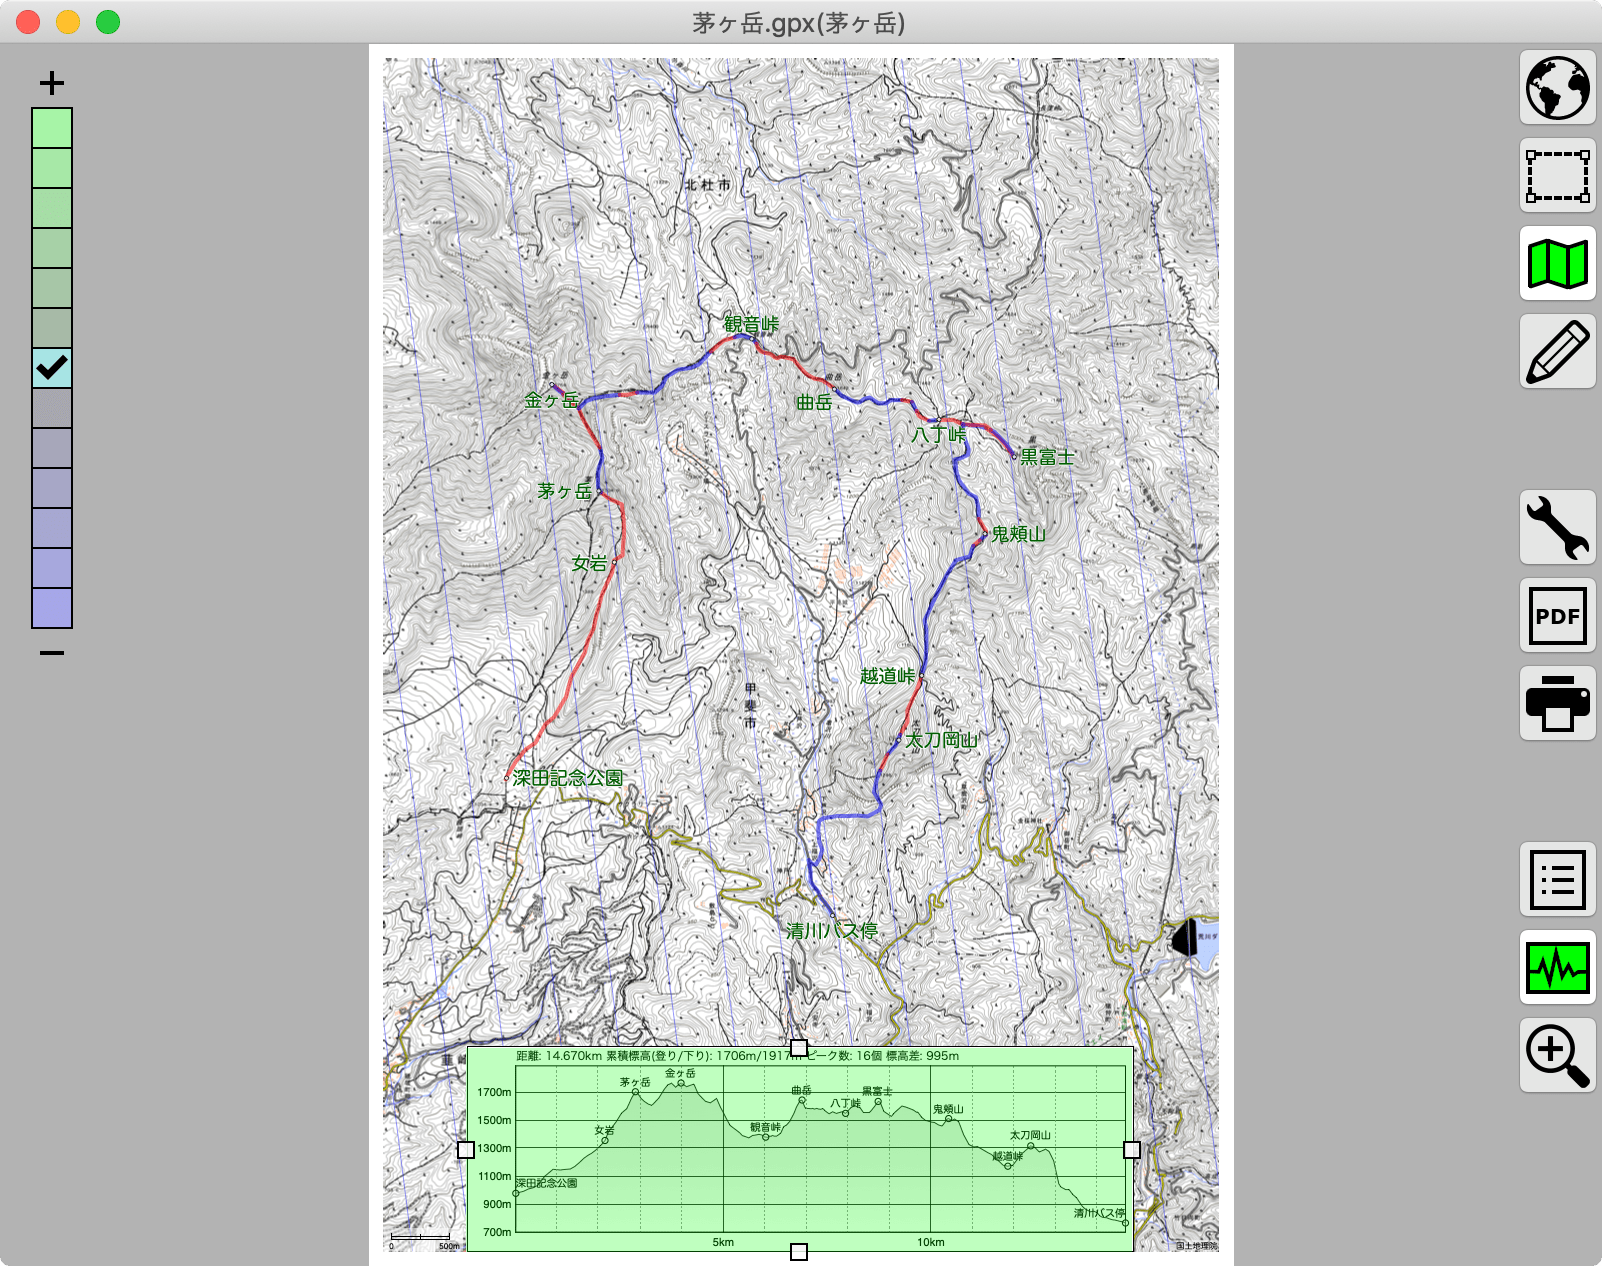Click the elevation chart right resize handle
1602x1266 pixels.
[1132, 1150]
